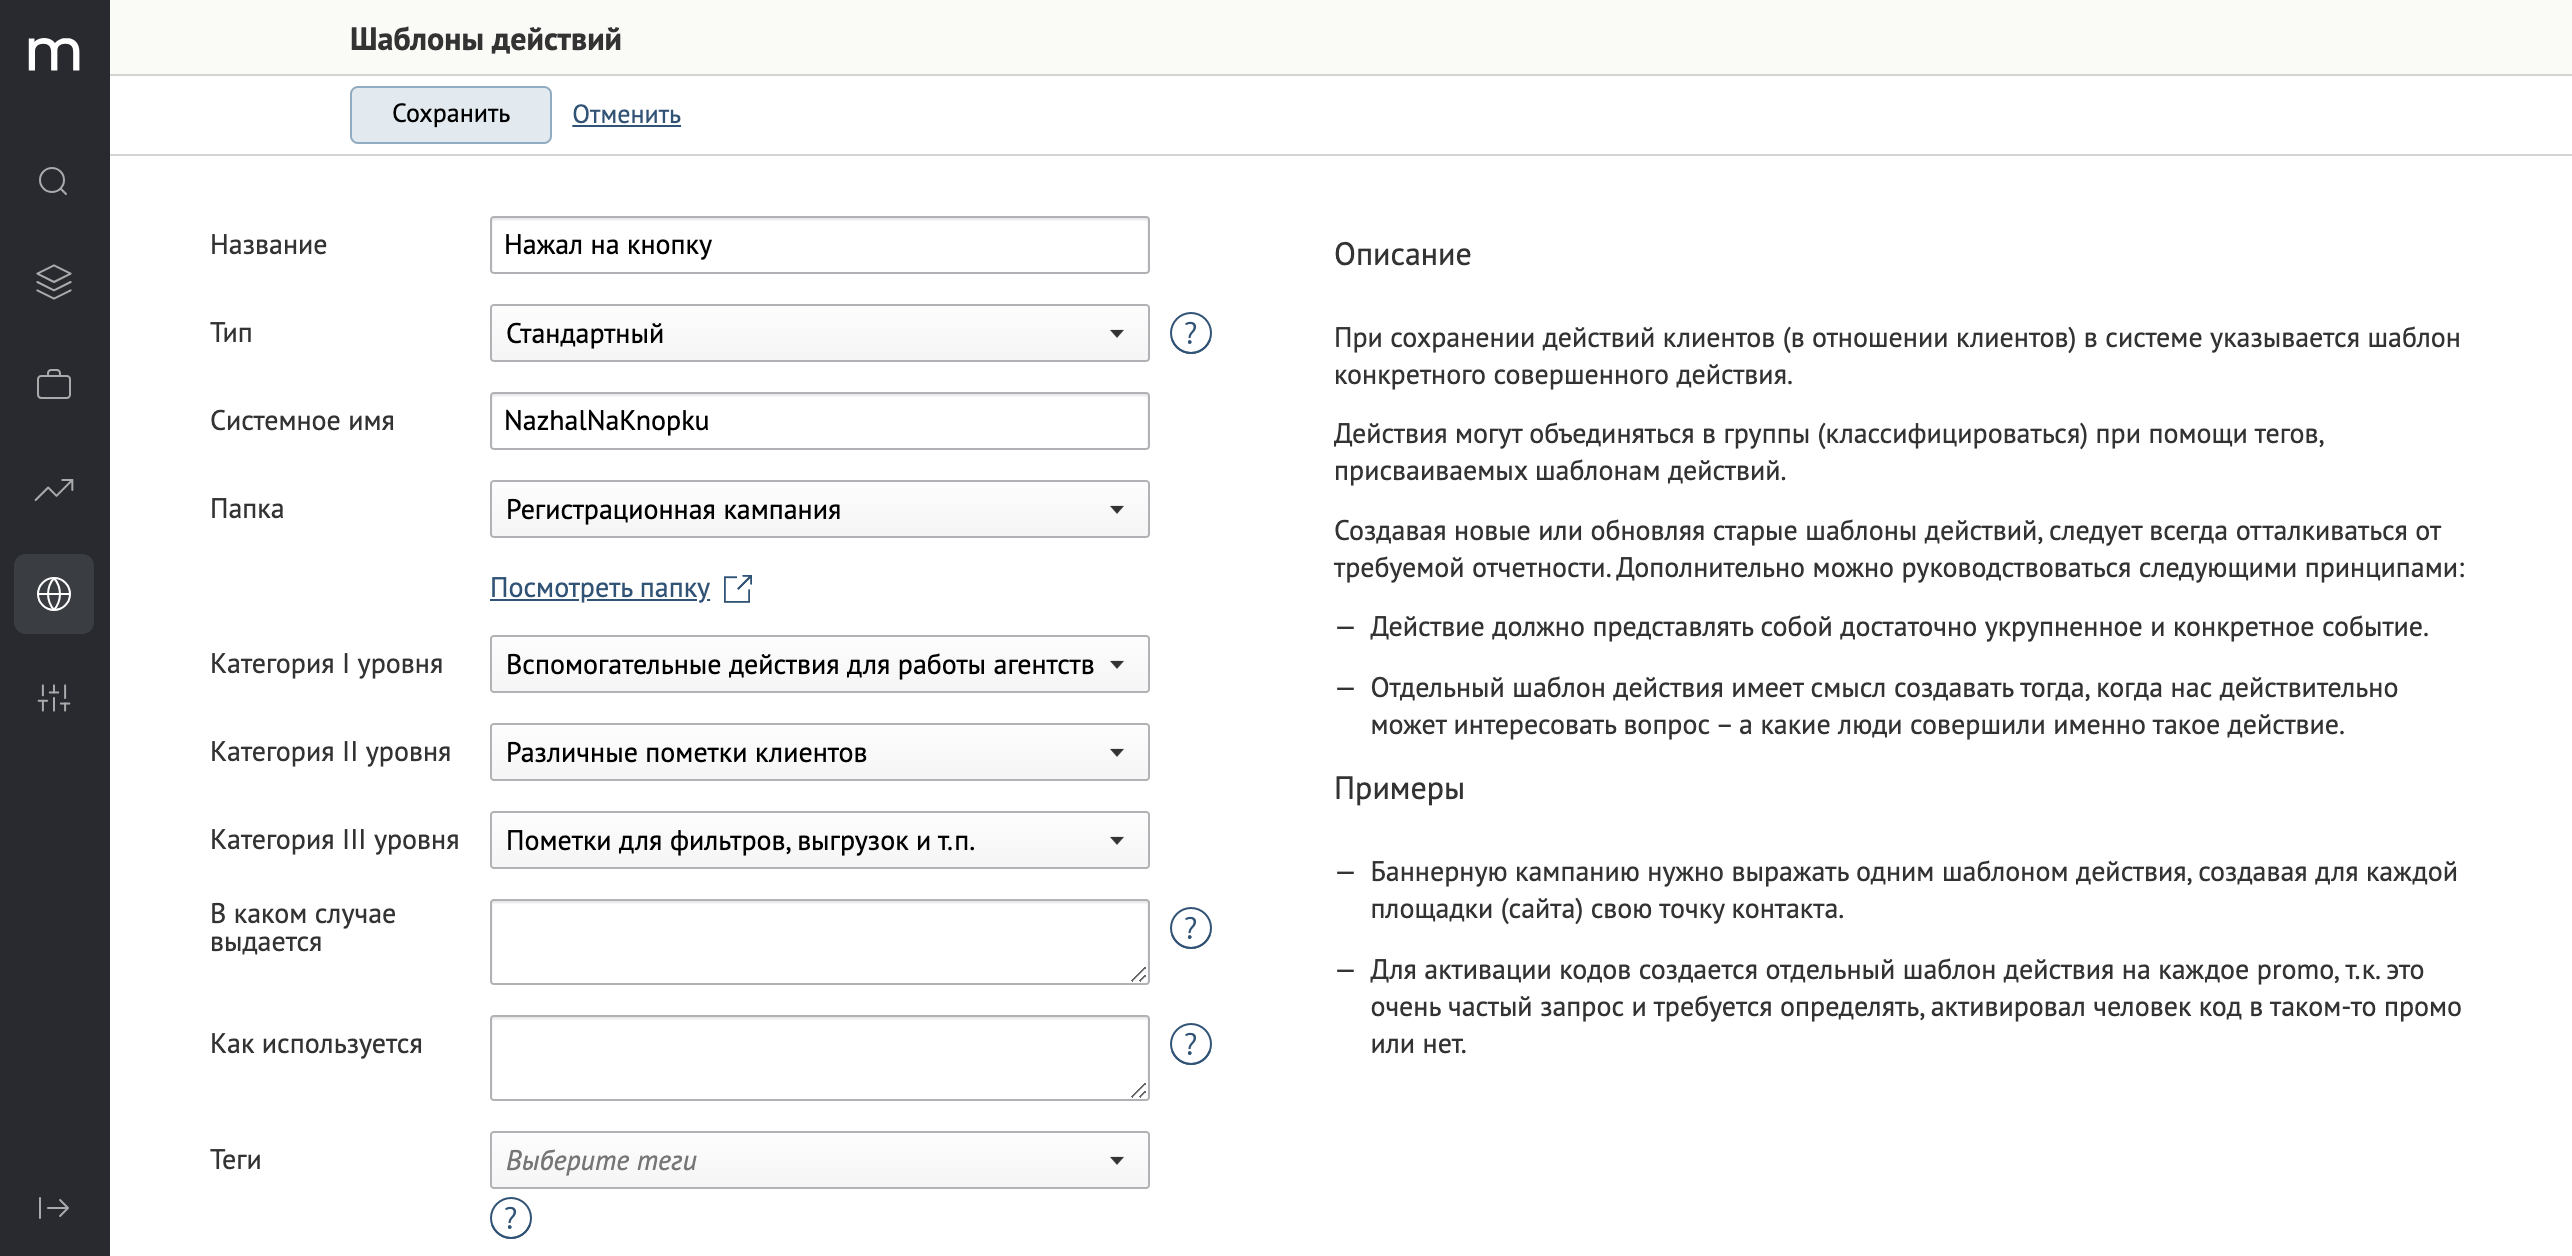Open the Посмотреть папку link
This screenshot has height=1256, width=2572.
click(600, 588)
